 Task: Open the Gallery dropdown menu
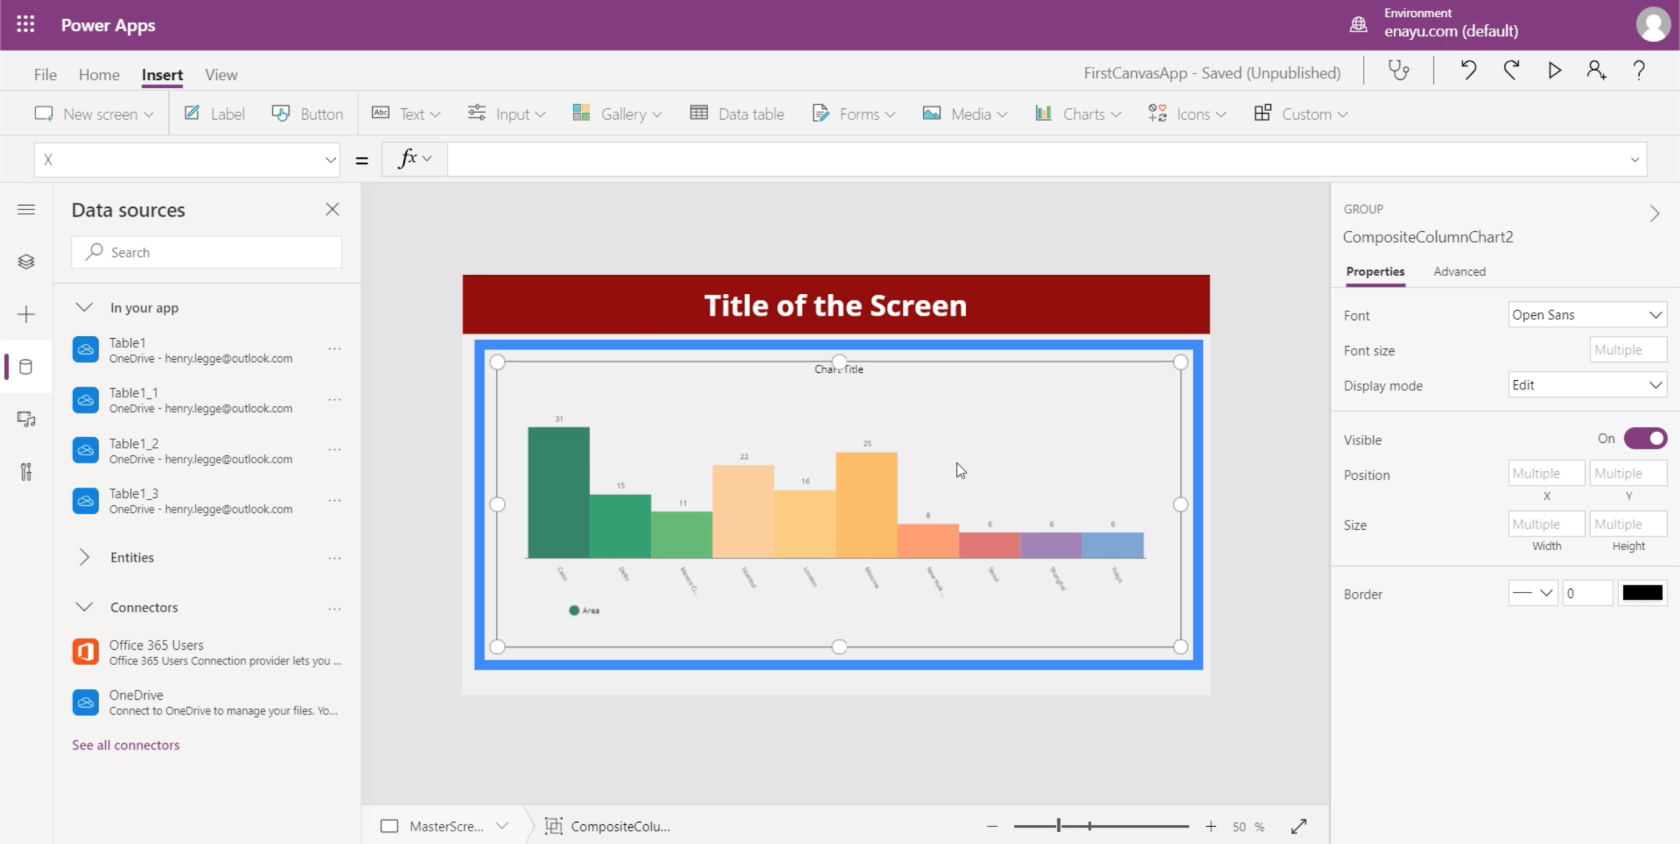tap(617, 114)
